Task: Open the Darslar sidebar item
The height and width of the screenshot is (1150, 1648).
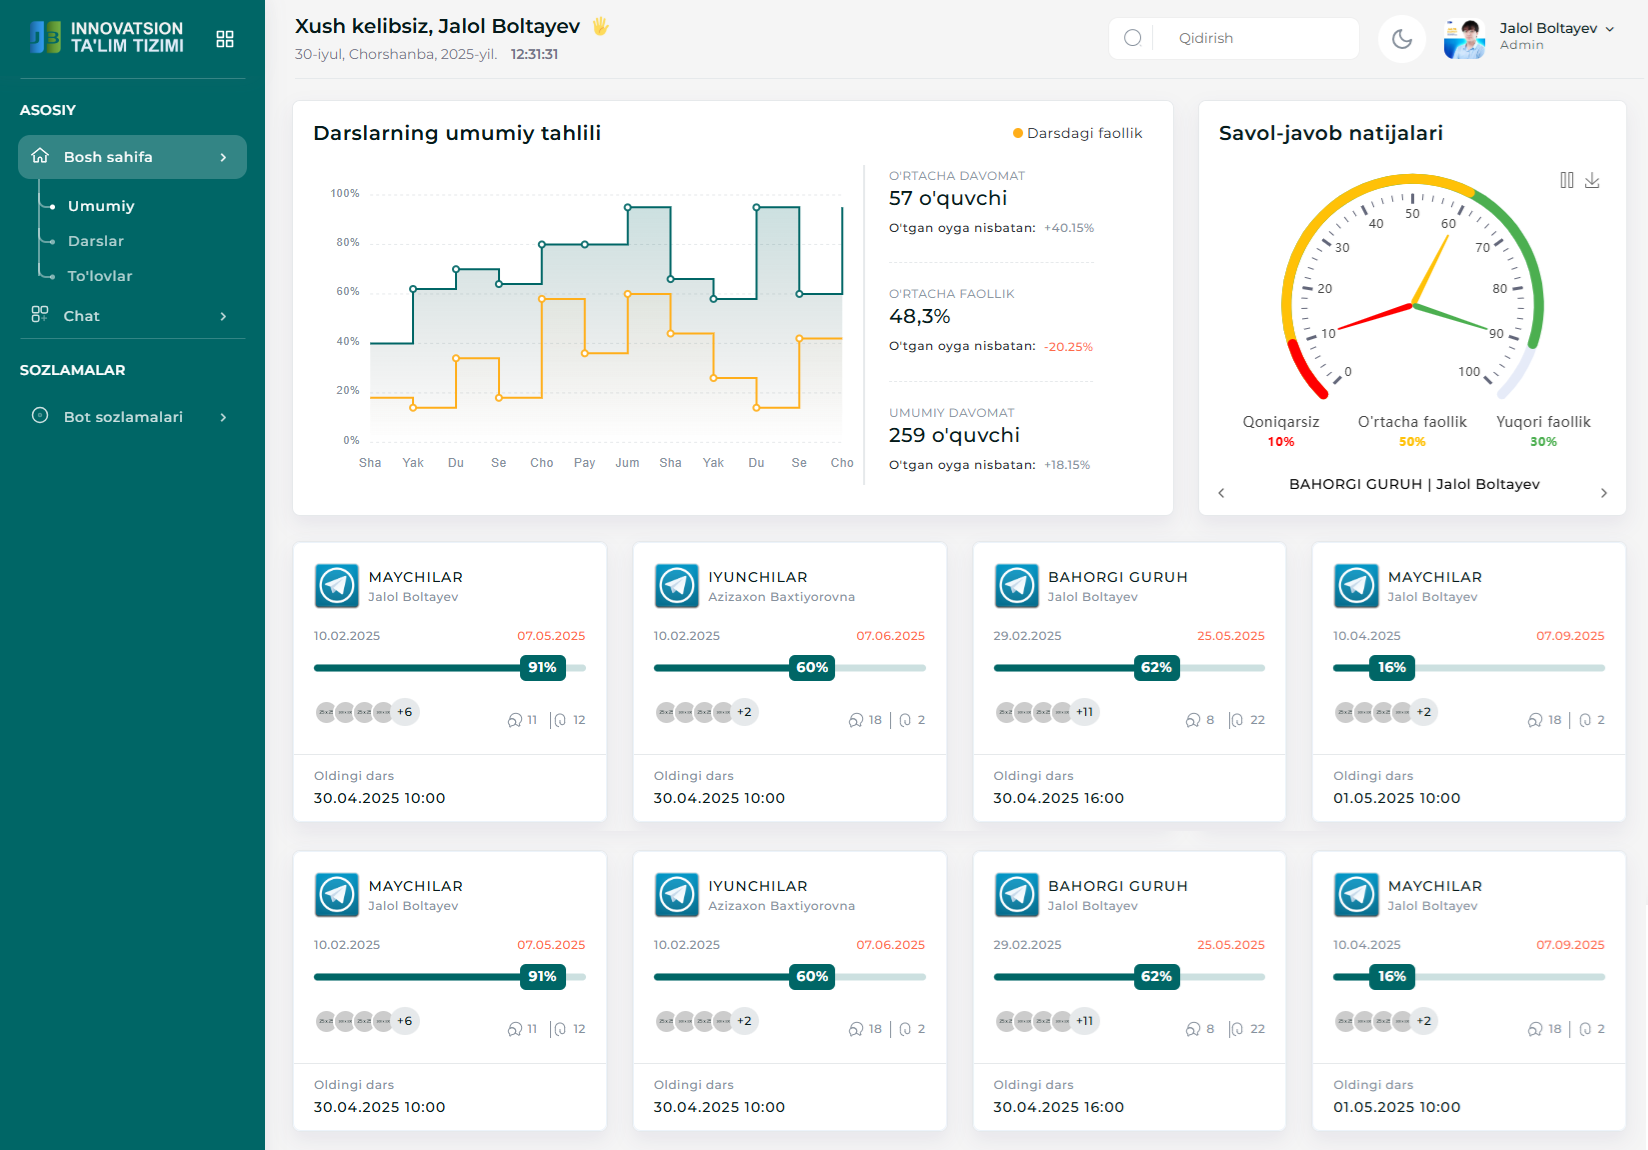Action: [96, 241]
